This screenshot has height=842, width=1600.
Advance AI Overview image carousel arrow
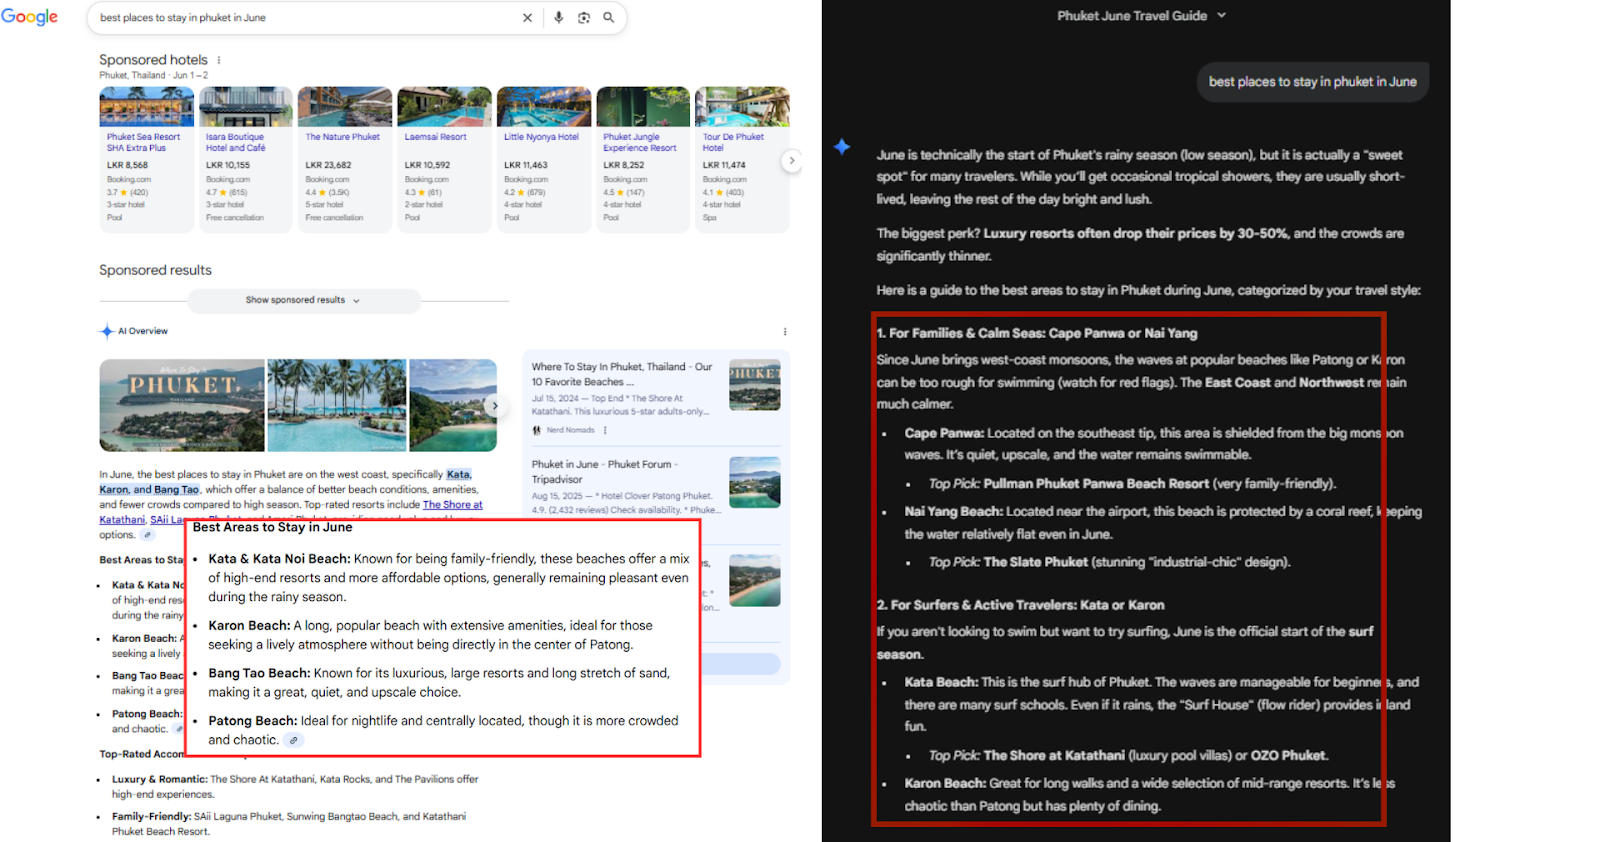495,406
